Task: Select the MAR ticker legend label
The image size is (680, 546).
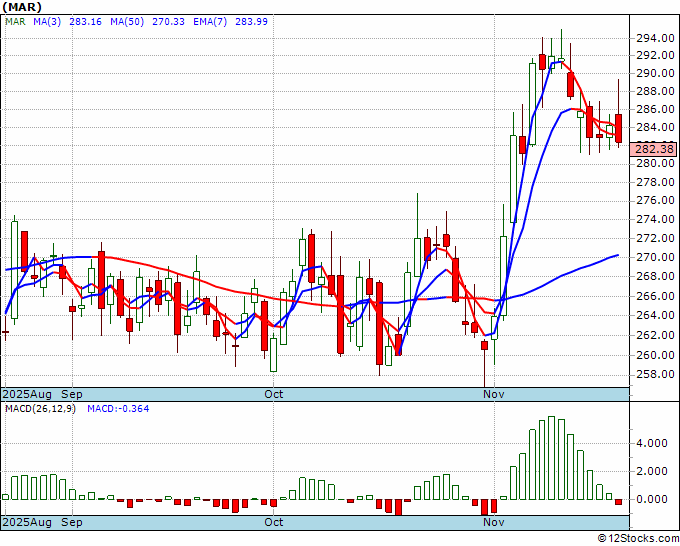Action: pos(15,22)
